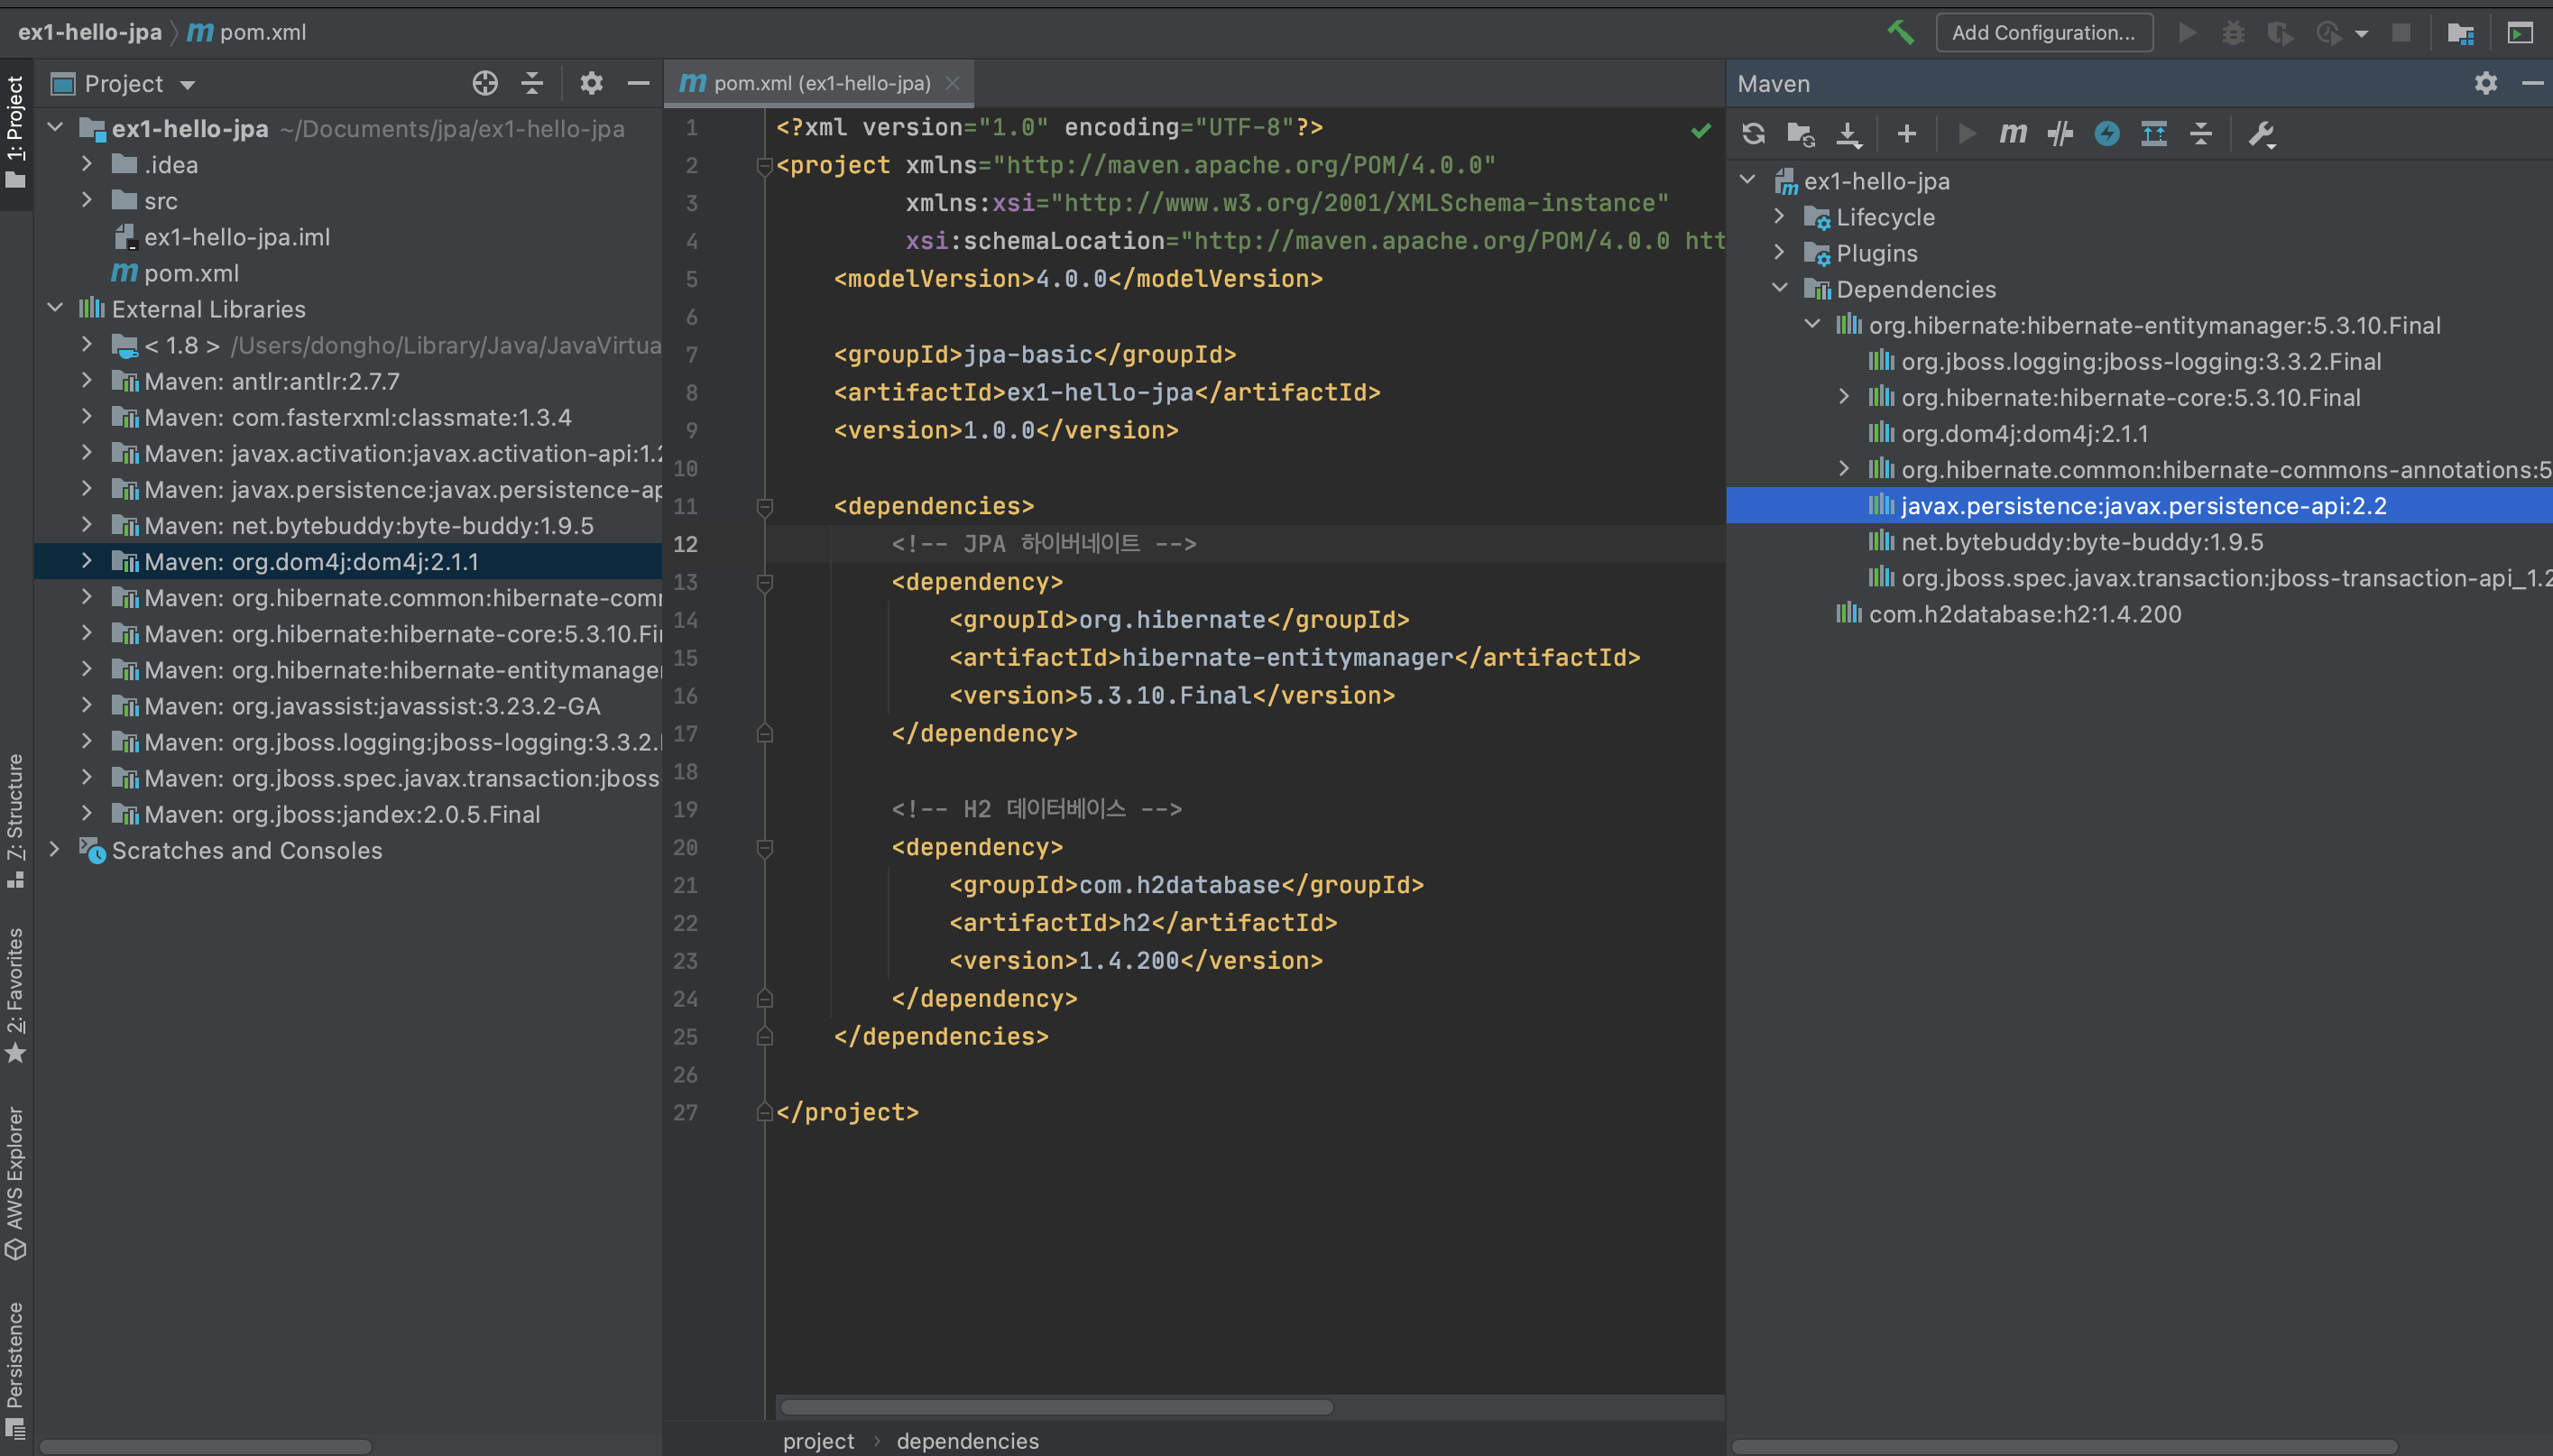Screen dimensions: 2553x1456
Task: Toggle Maven Offline Mode
Action: [2059, 134]
